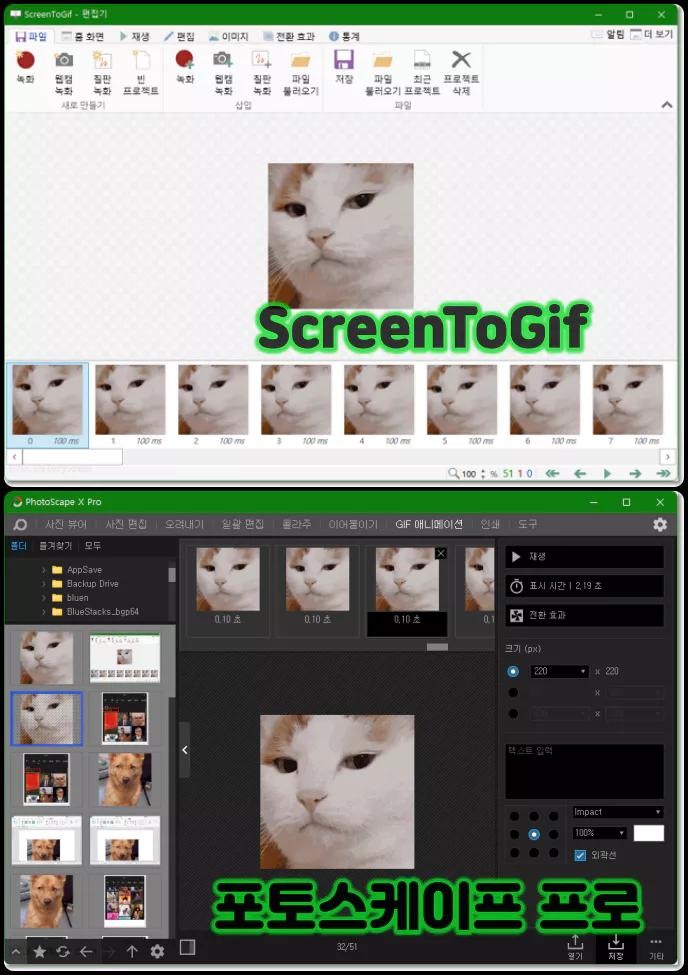688x975 pixels.
Task: Click 파일 불러오기 in the 파일 group
Action: point(383,72)
